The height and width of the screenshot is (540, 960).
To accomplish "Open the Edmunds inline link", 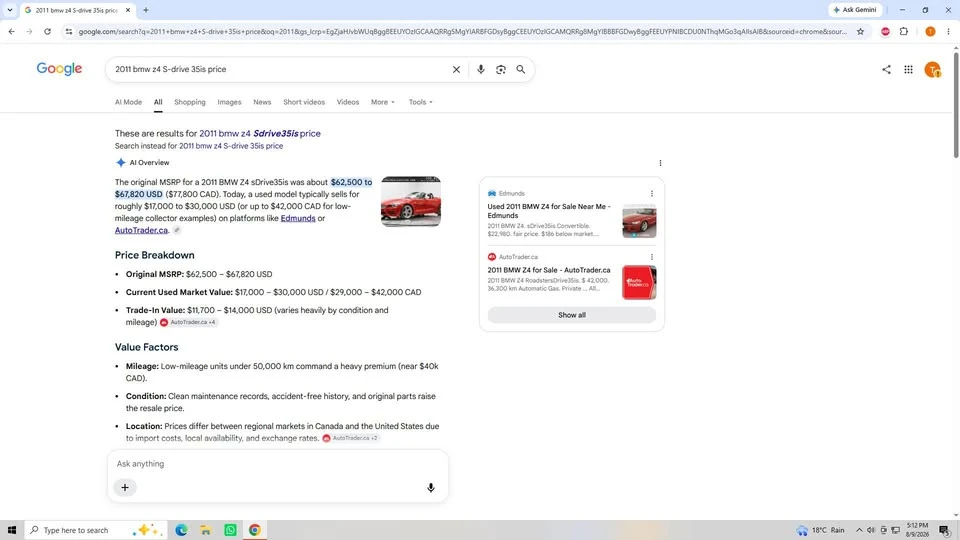I will click(298, 219).
